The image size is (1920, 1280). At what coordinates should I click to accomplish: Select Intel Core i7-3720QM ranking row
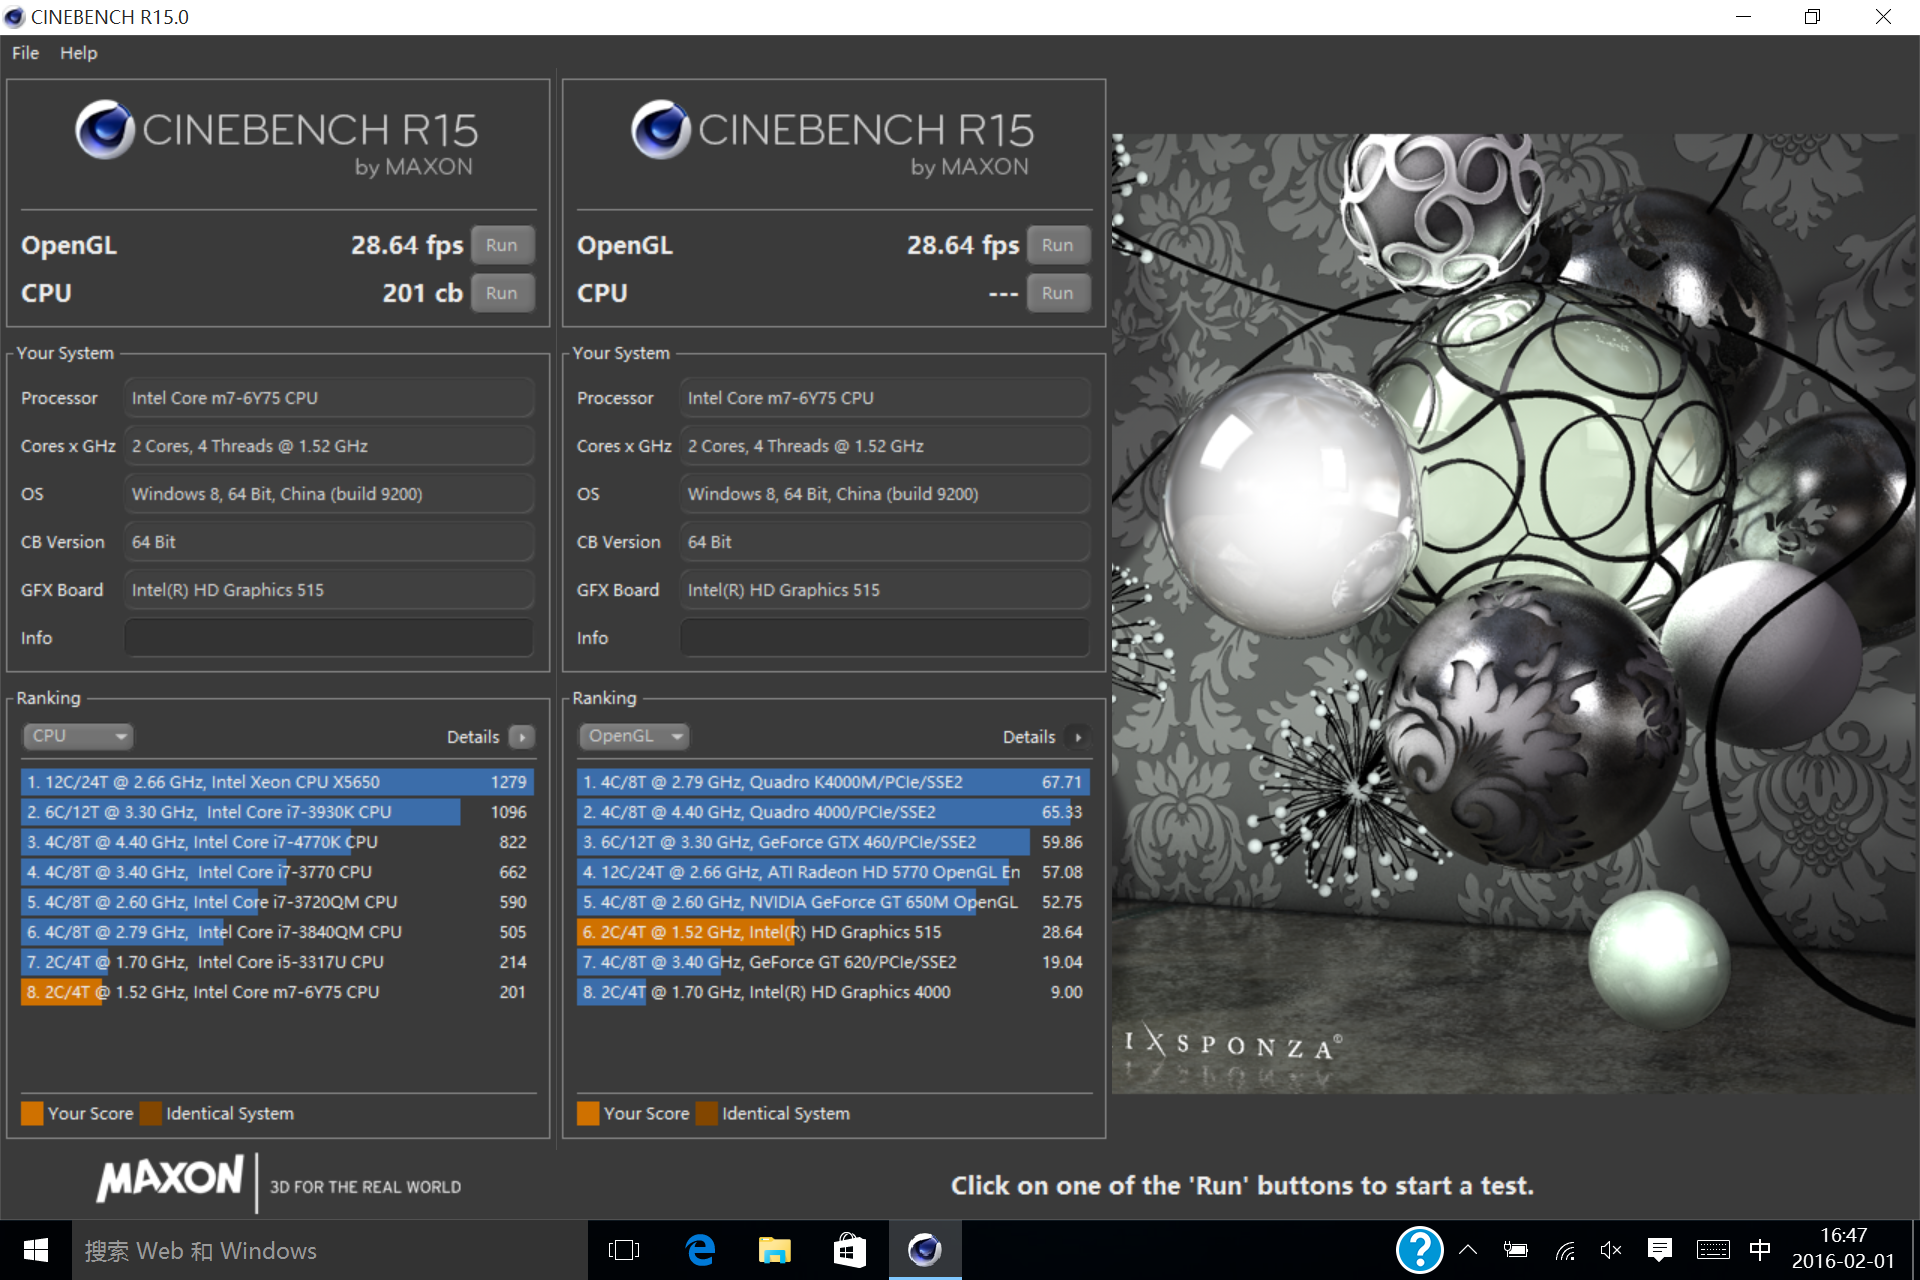pos(277,902)
